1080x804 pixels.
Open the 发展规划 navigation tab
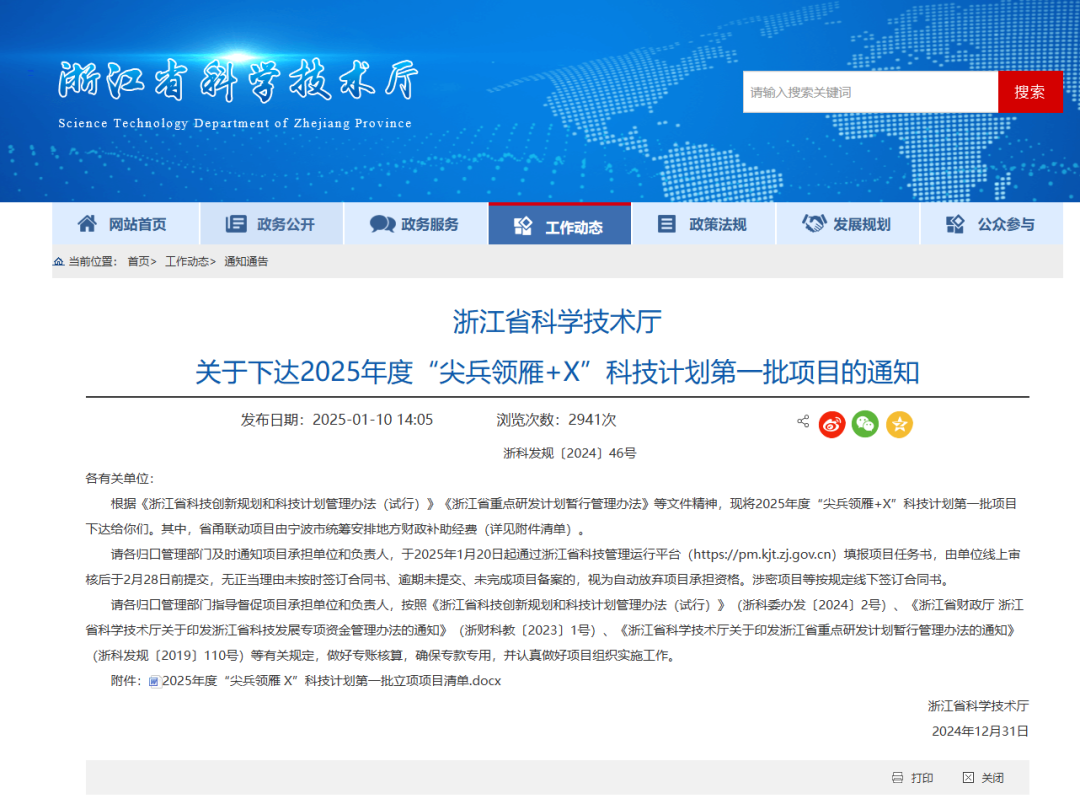(847, 224)
